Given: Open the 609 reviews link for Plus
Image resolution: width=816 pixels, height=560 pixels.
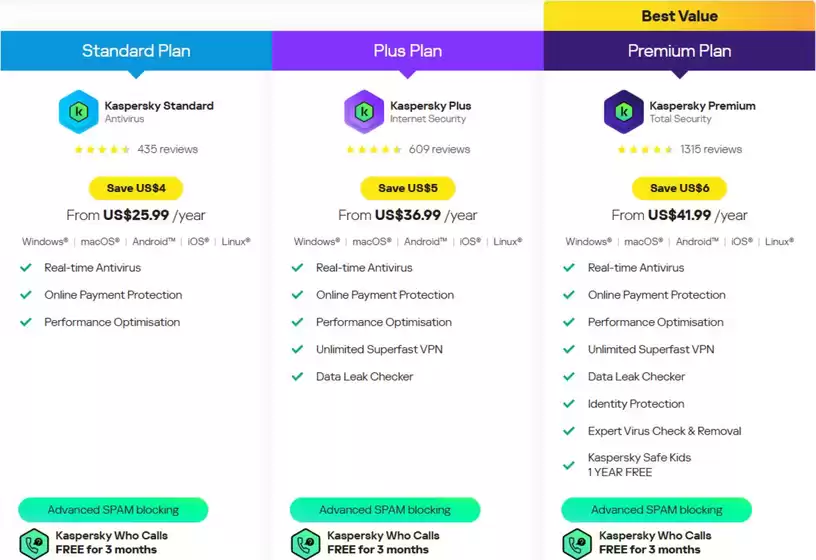Looking at the screenshot, I should point(439,150).
